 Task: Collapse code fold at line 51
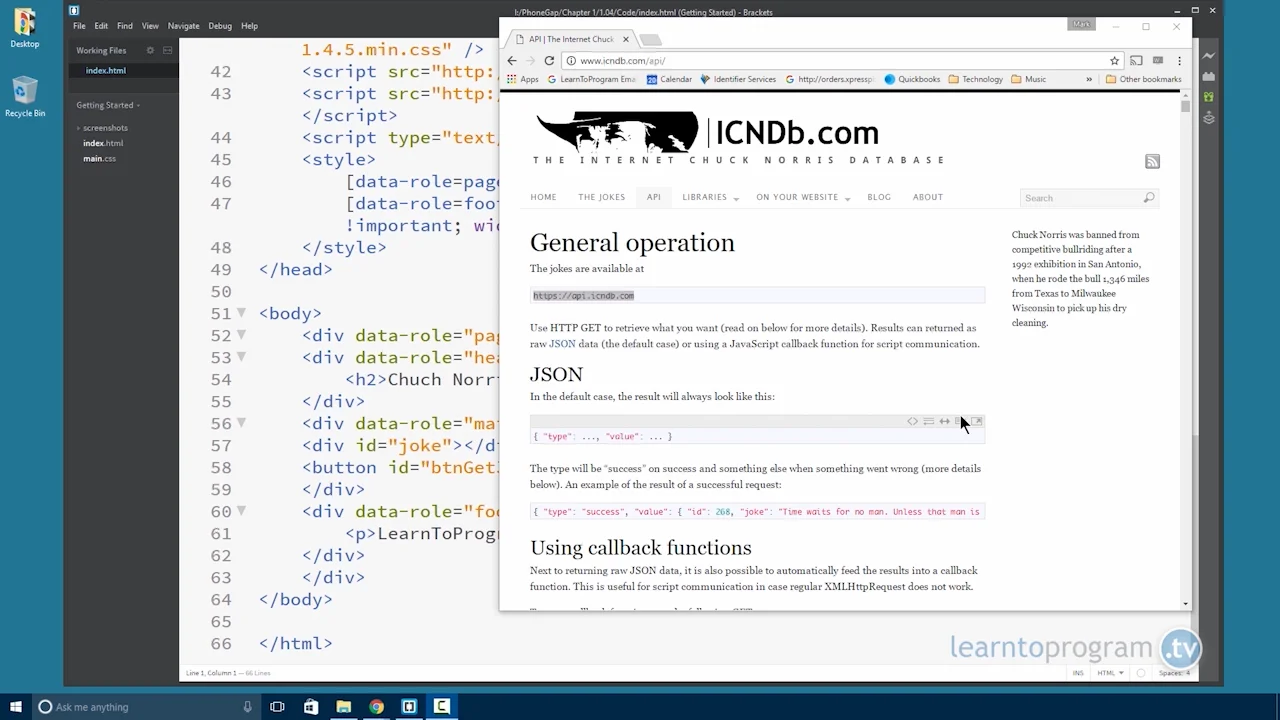point(241,313)
